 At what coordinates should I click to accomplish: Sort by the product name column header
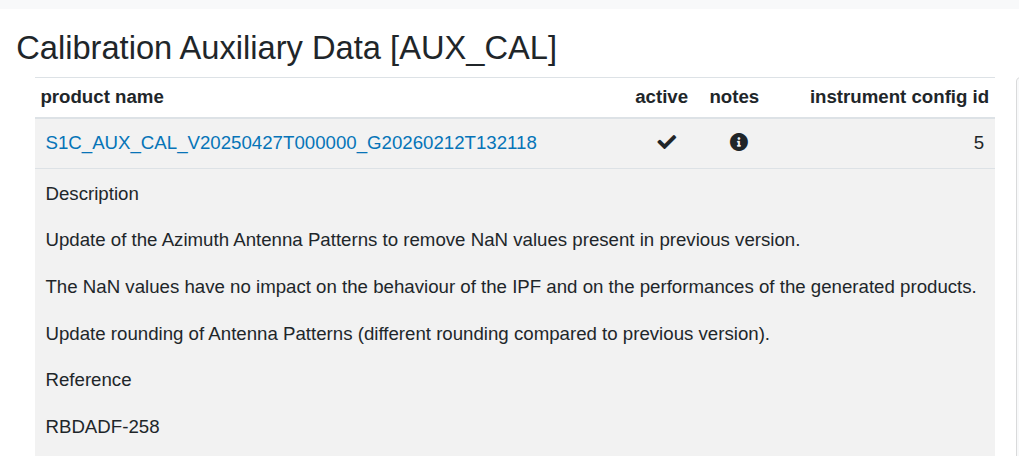(x=102, y=97)
